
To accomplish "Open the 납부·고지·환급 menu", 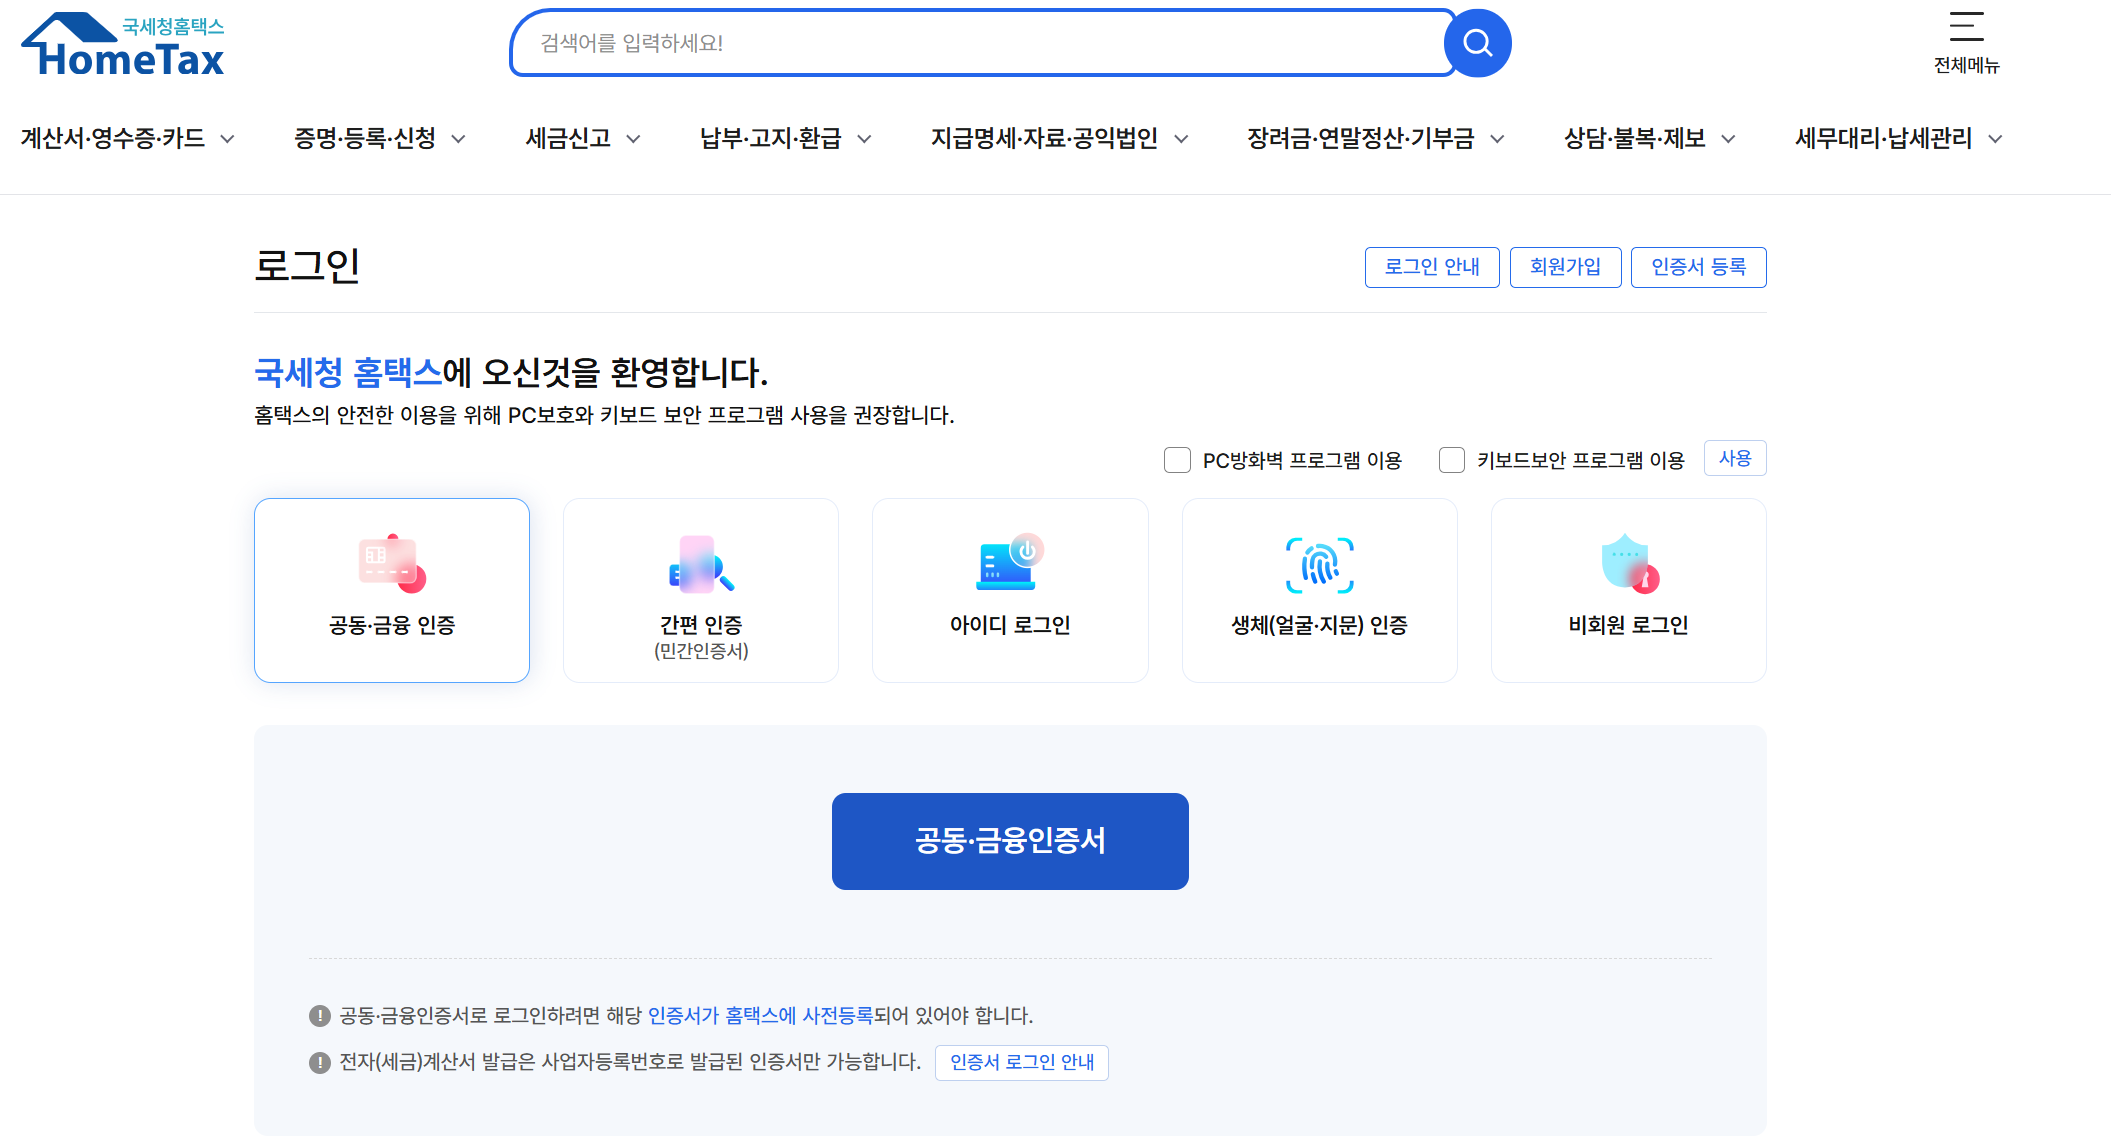I will point(771,138).
